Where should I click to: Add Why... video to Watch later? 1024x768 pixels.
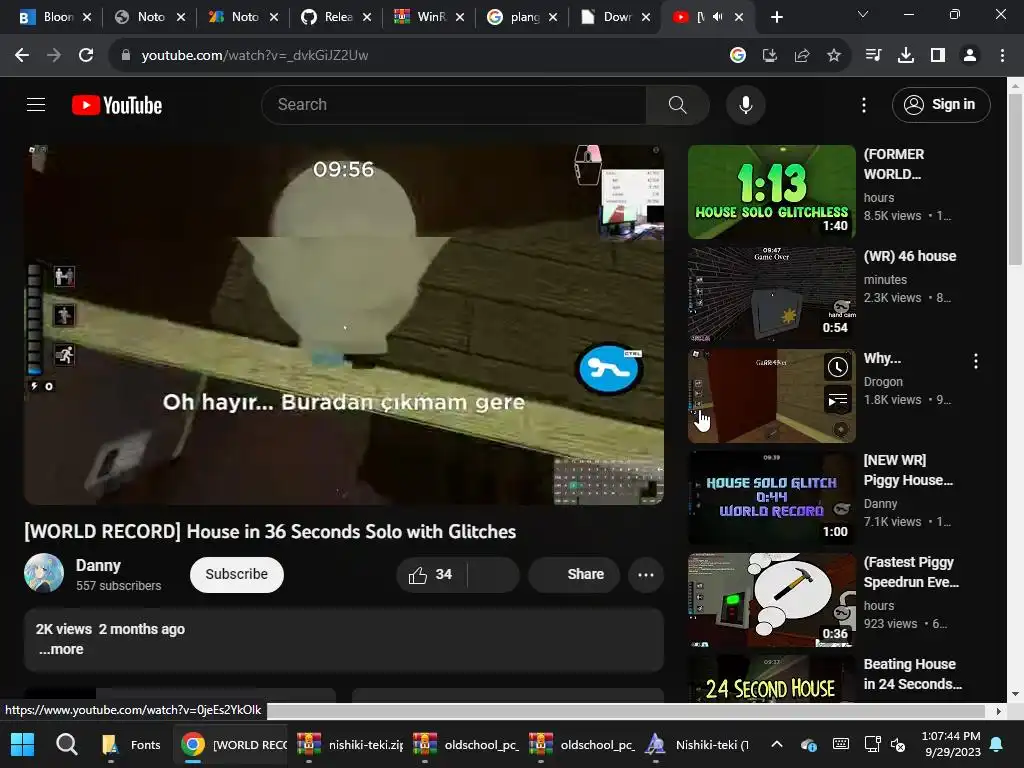[x=837, y=367]
